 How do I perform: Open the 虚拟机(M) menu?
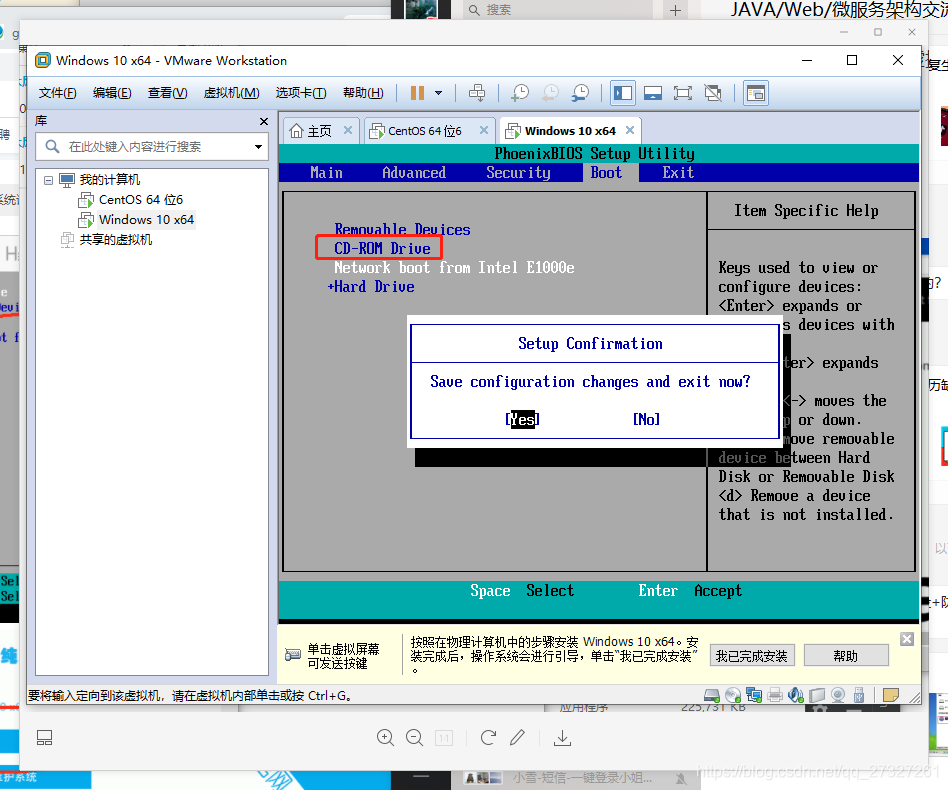tap(232, 93)
